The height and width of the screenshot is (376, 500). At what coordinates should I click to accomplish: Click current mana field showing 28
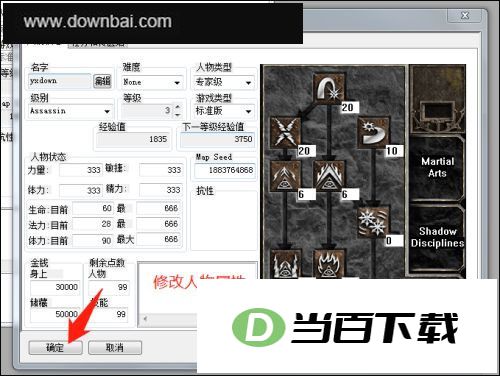click(93, 224)
